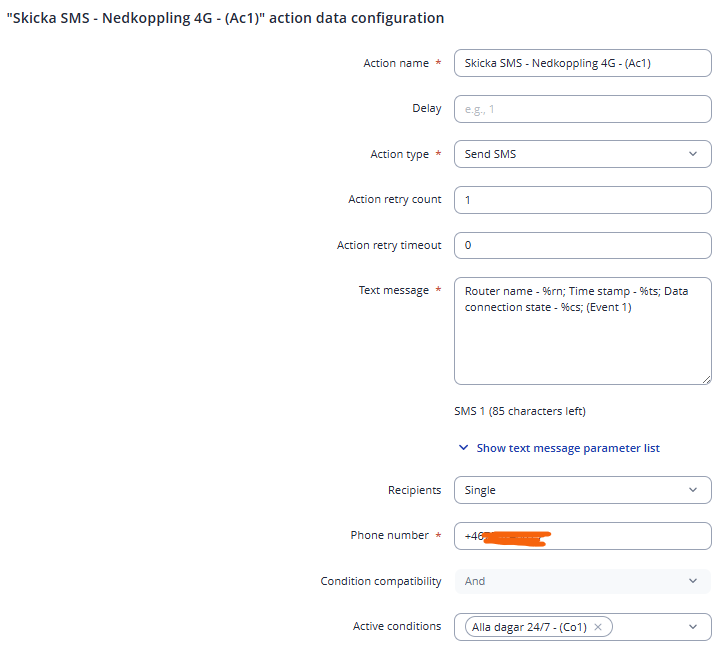Click the "SMS 1 (85 characters left)" counter text
Viewport: 726px width, 659px height.
pos(520,411)
